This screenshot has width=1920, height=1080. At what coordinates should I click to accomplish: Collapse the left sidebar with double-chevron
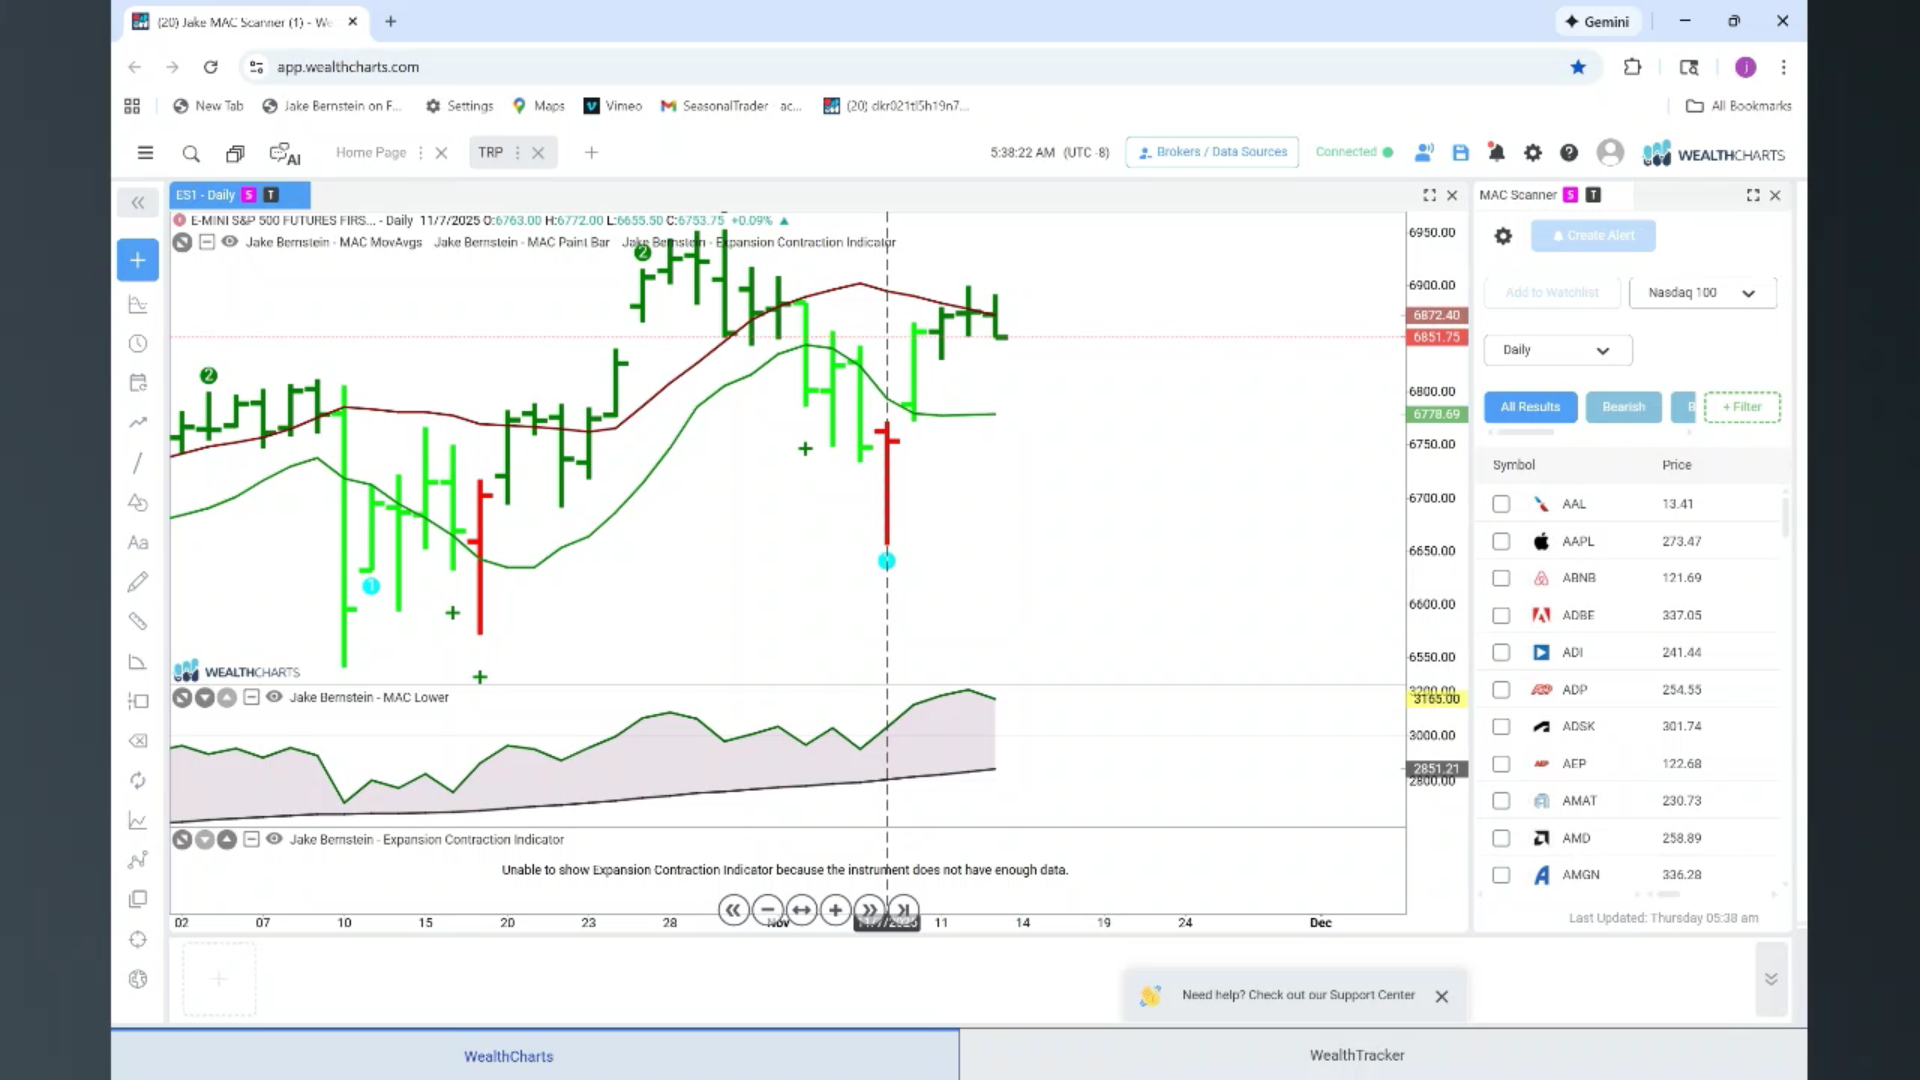tap(138, 203)
